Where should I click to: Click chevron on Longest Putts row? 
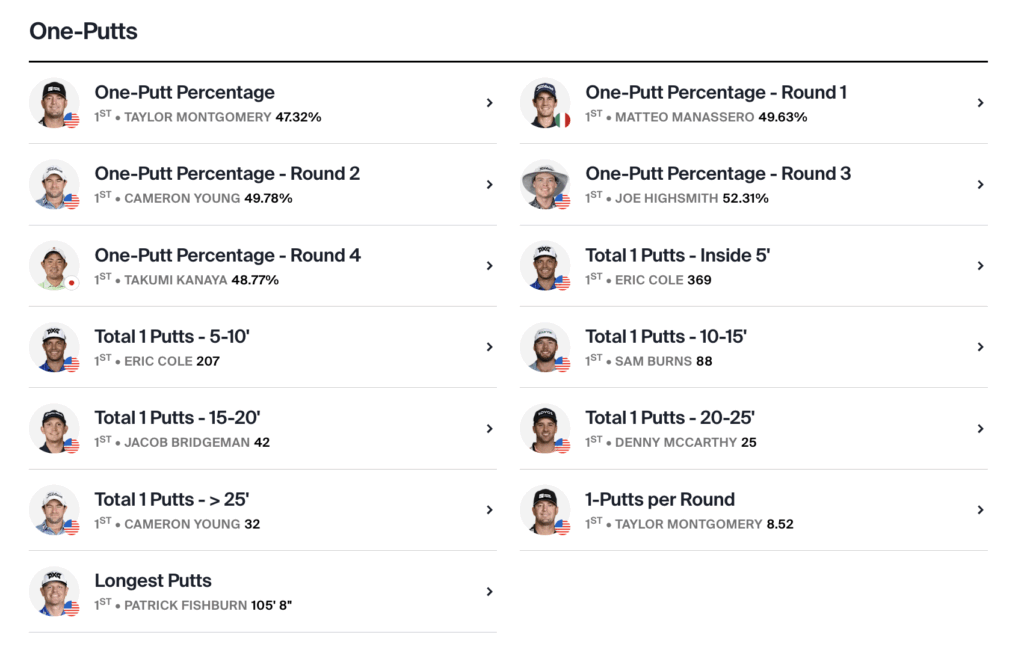coord(489,592)
